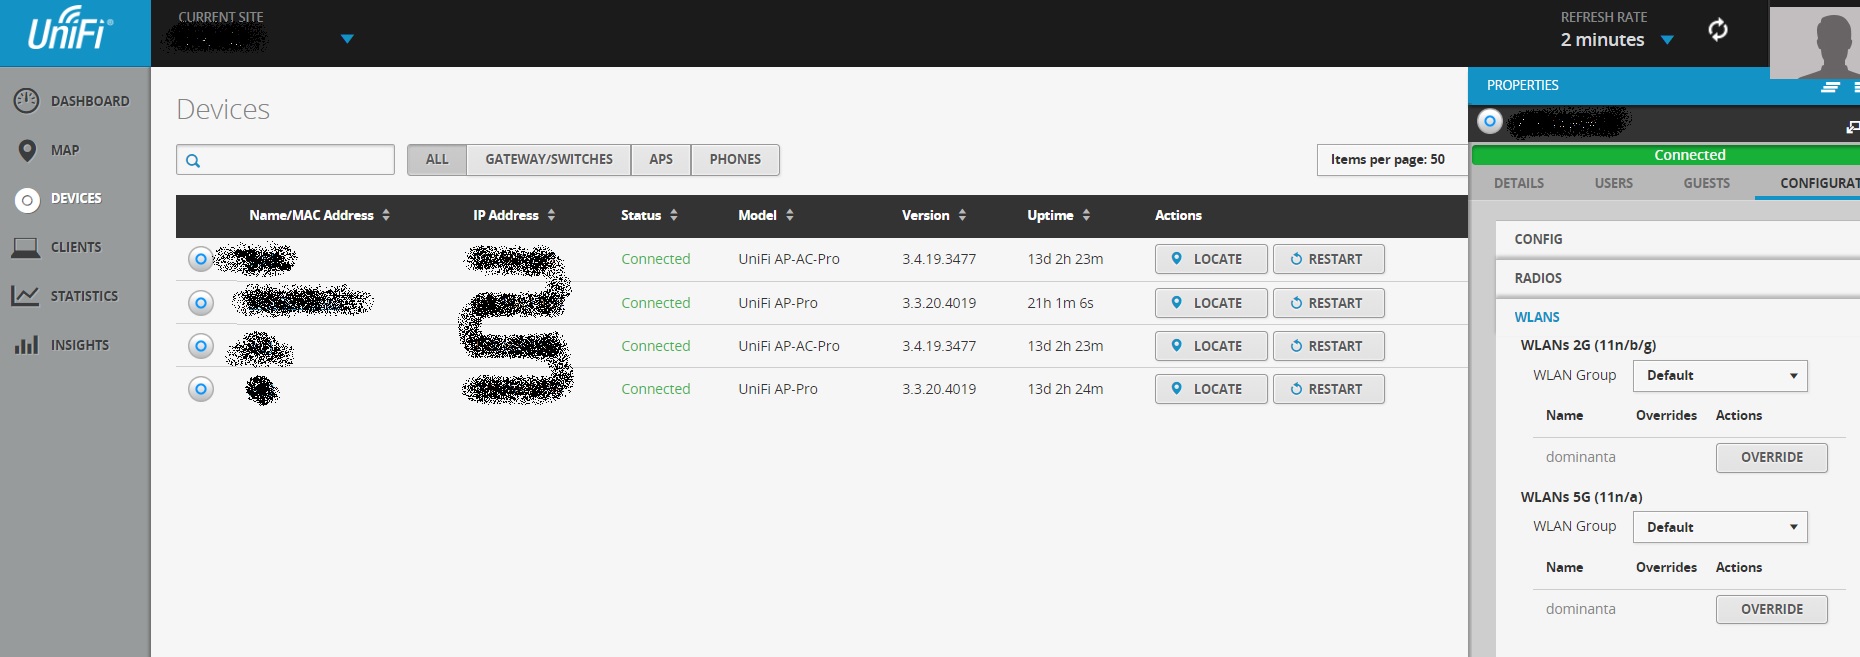Screen dimensions: 1860x657
Task: Sort by Name/MAC Address column
Action: coord(319,215)
